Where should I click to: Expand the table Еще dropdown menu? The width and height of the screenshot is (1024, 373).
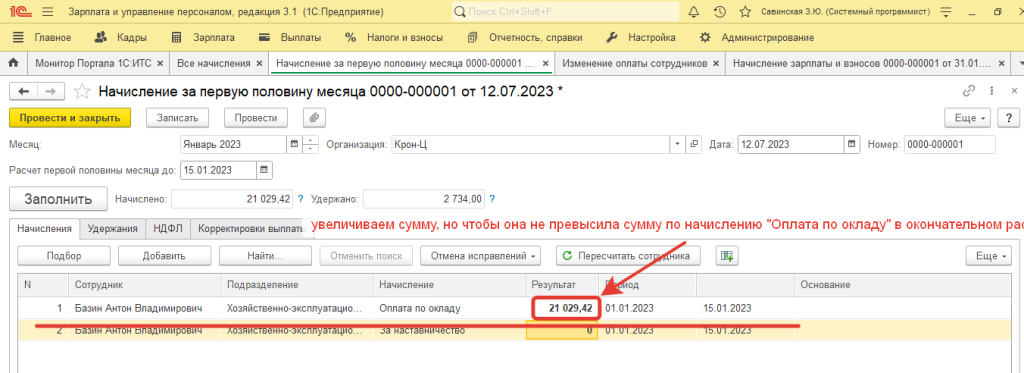point(989,256)
